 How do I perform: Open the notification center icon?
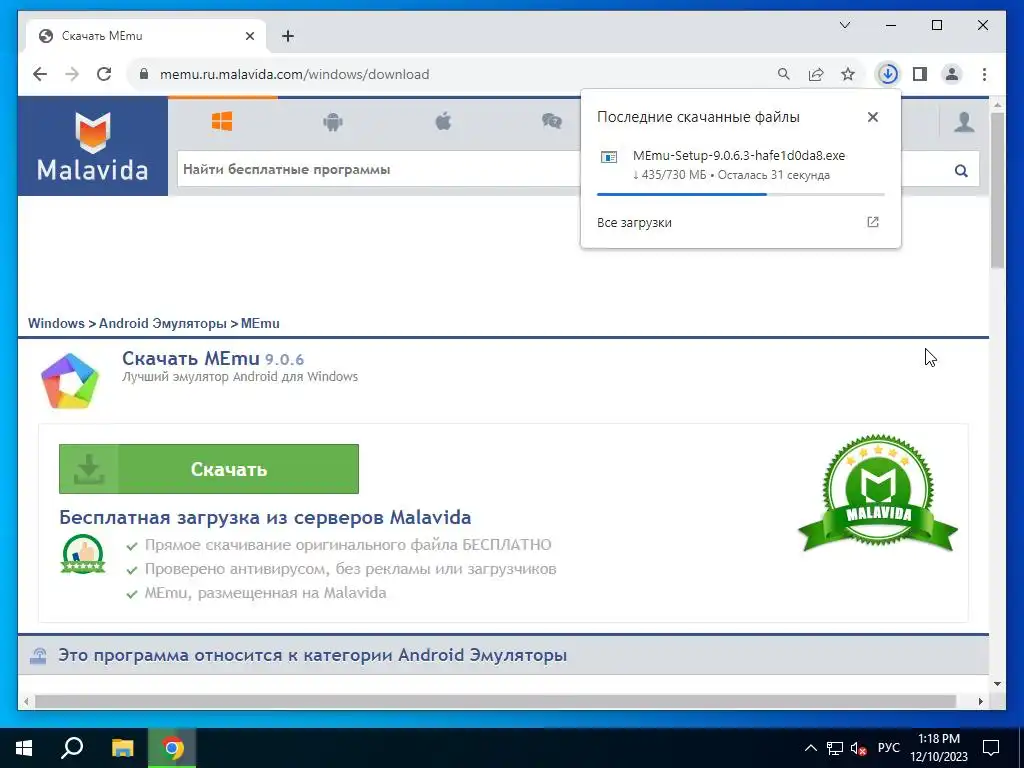pos(991,748)
